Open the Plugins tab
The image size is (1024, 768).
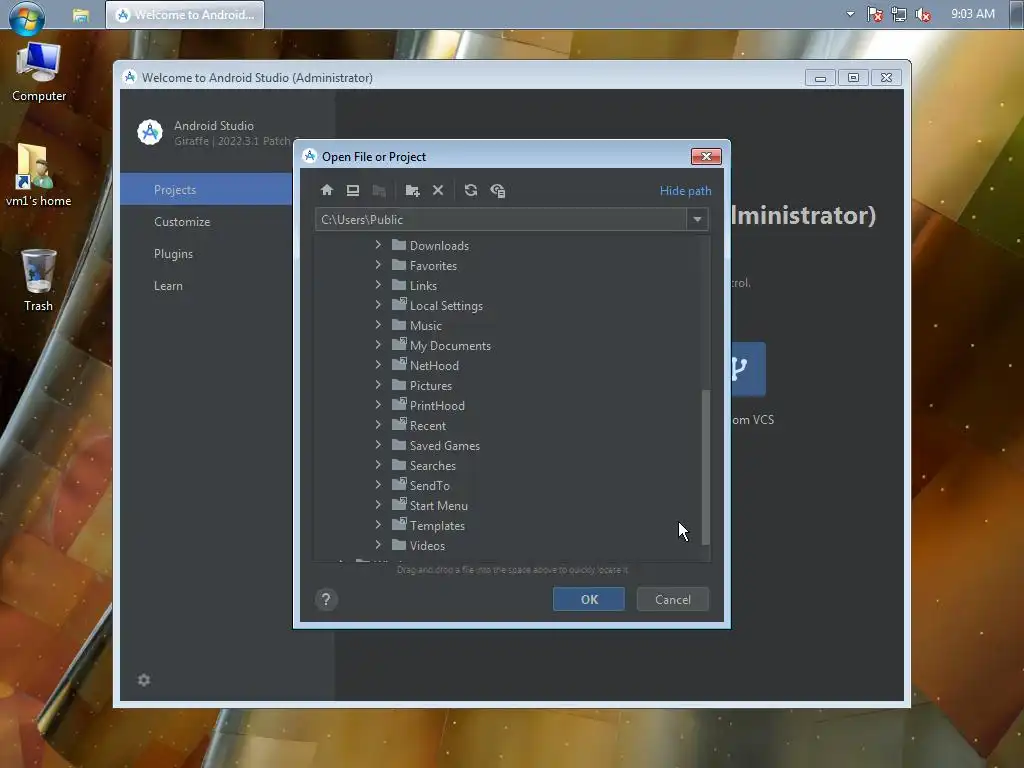(174, 253)
